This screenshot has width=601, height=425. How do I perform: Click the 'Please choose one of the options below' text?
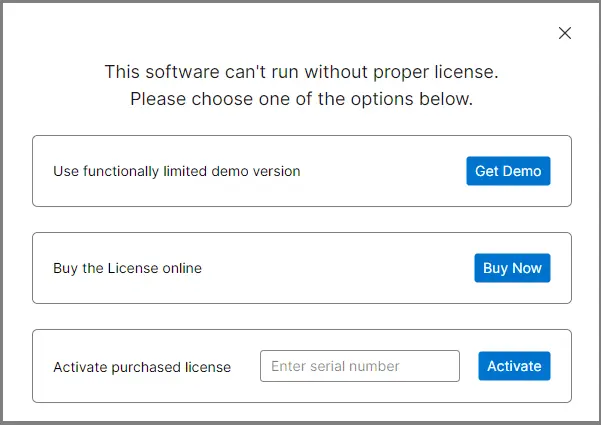click(x=301, y=100)
